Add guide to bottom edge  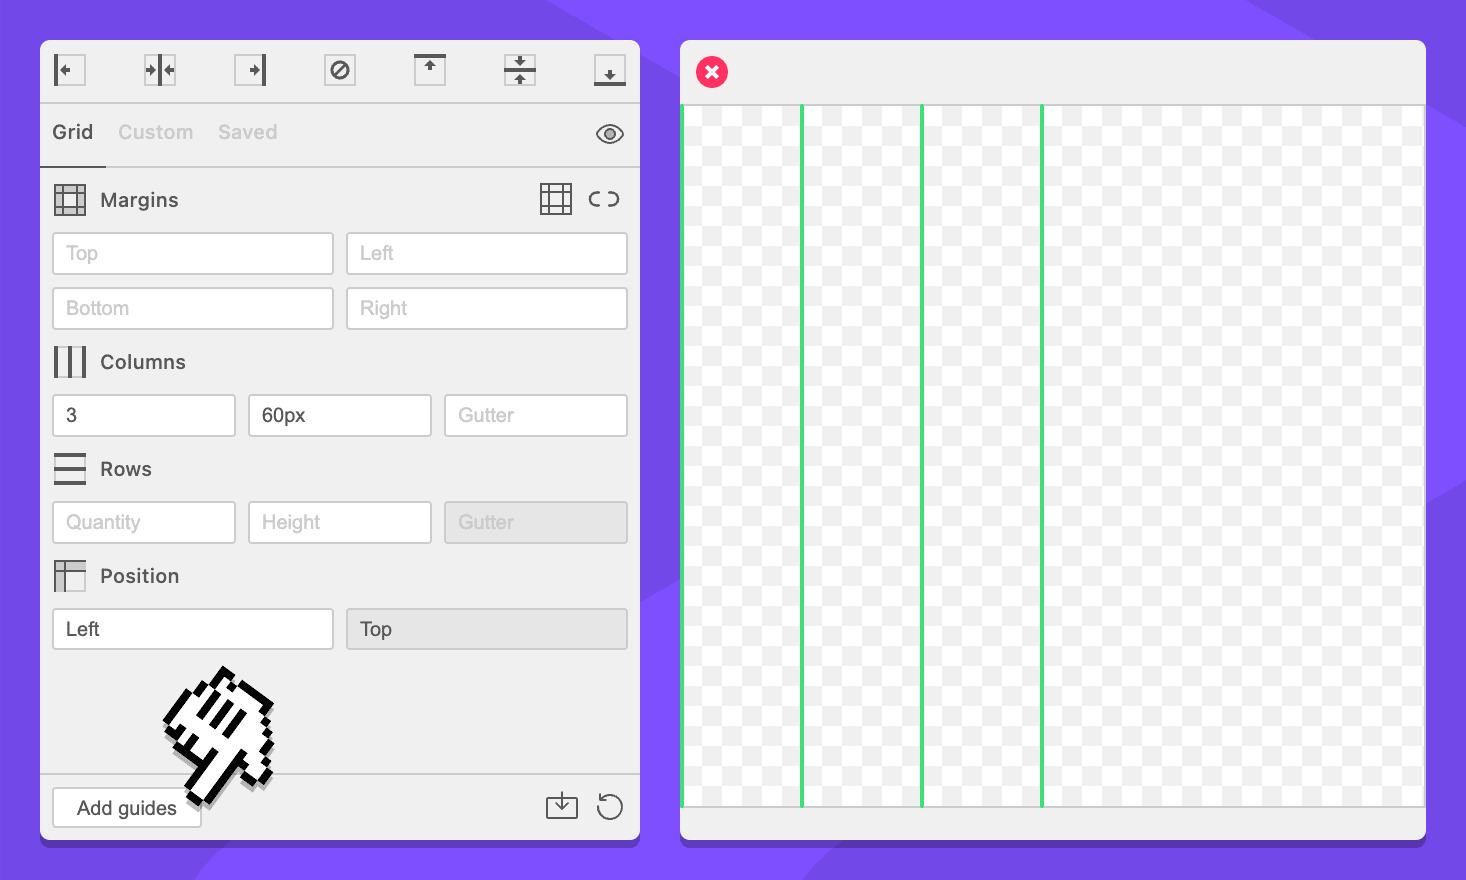[x=610, y=70]
